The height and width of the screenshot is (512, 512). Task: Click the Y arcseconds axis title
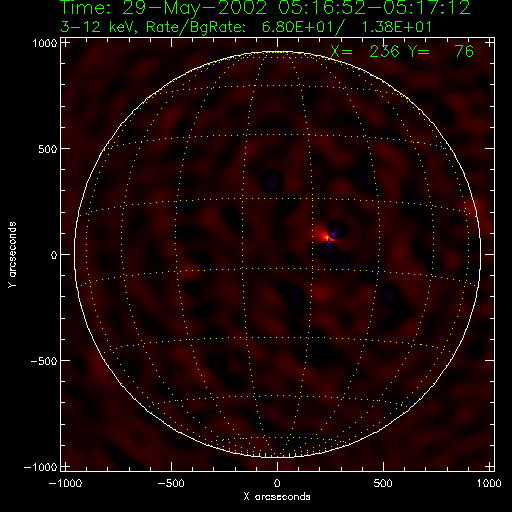[x=12, y=255]
